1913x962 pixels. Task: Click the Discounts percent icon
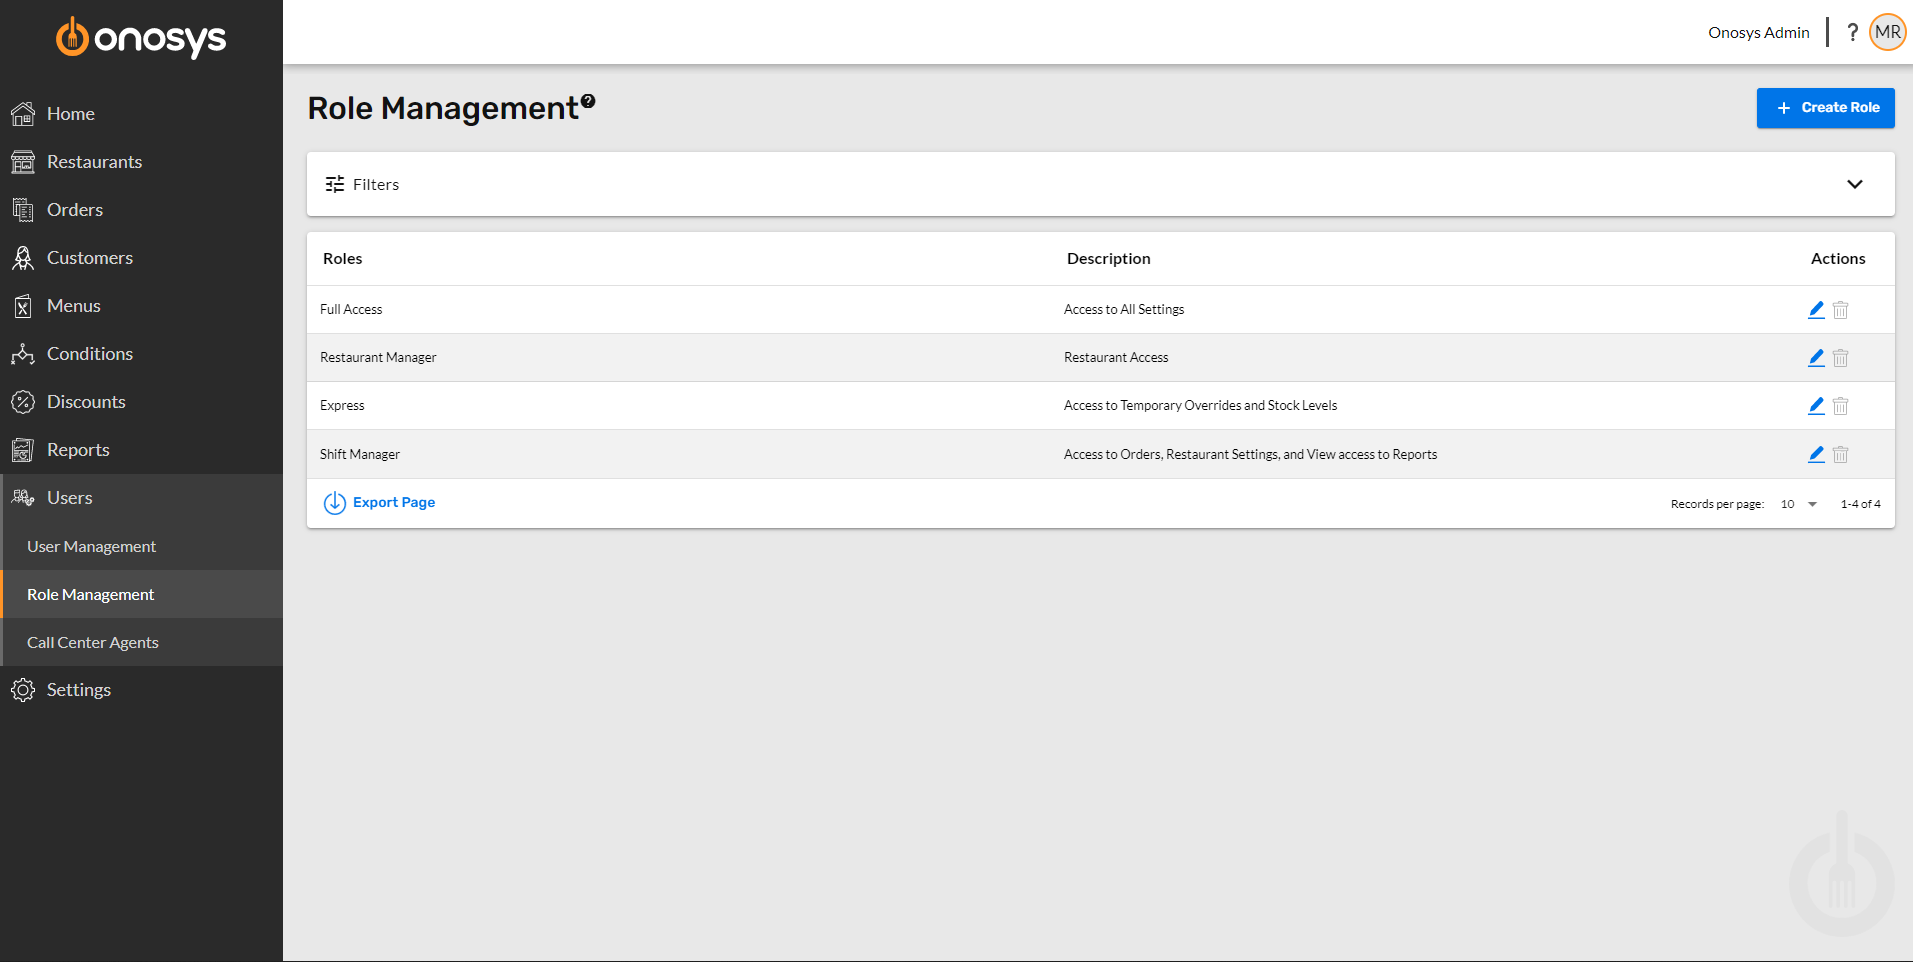(24, 401)
